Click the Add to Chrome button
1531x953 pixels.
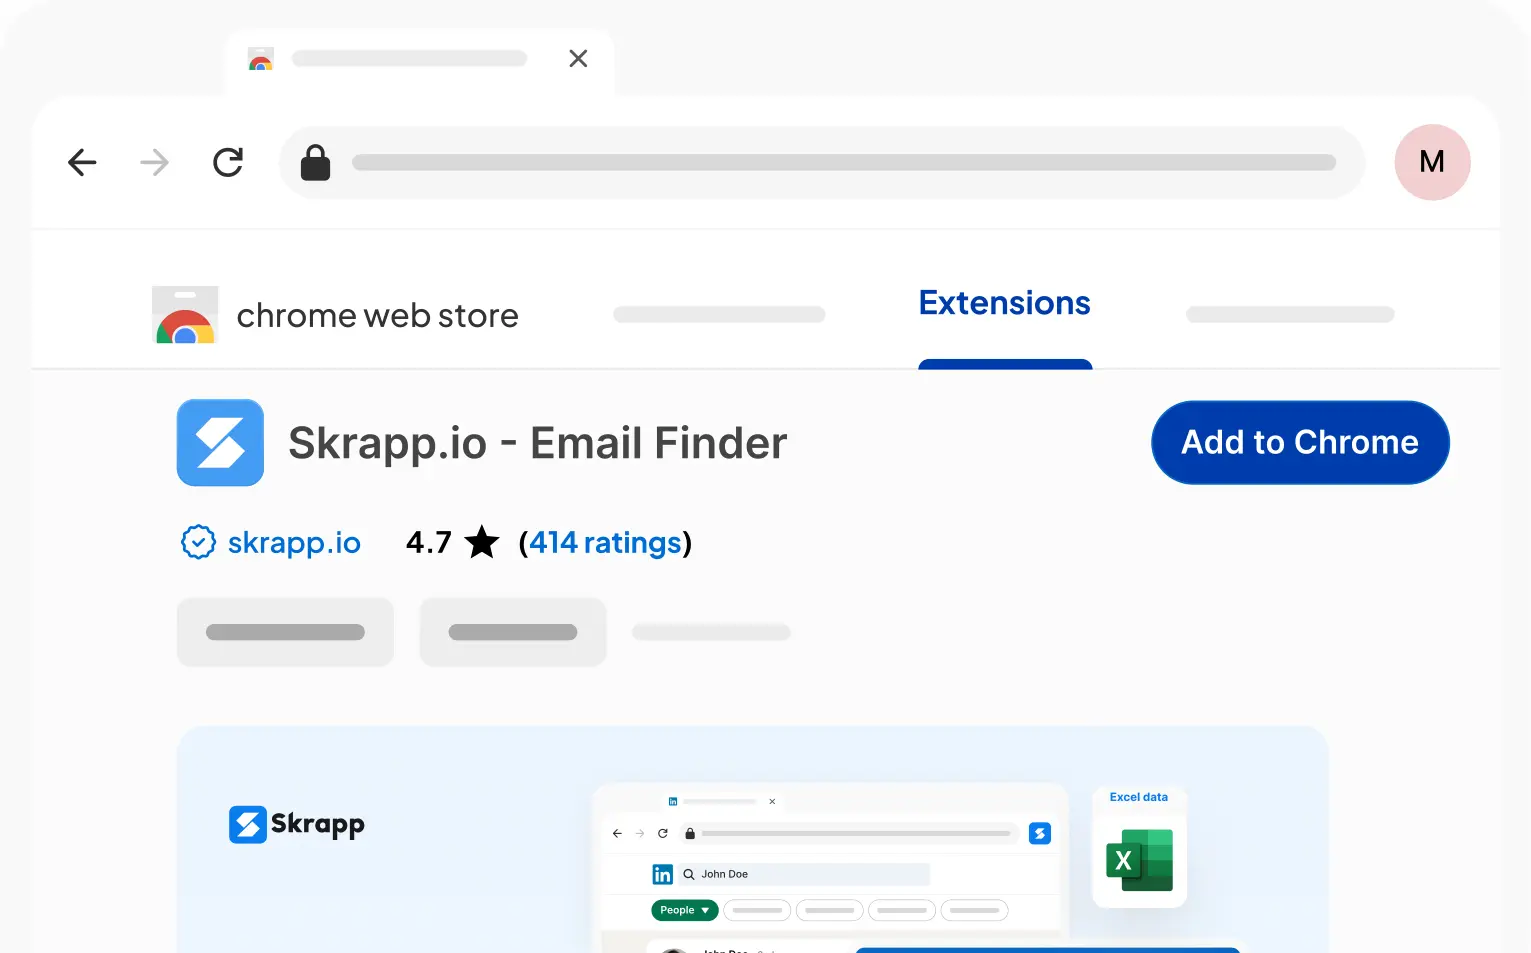(1299, 442)
